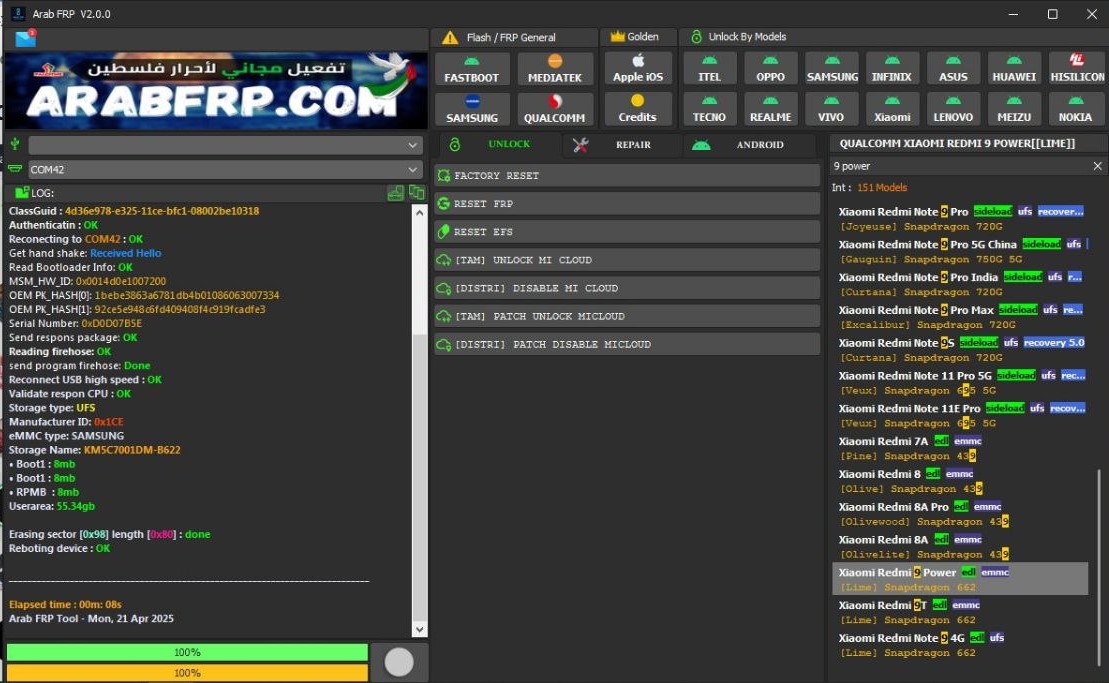Click the orange 100% progress bar
This screenshot has height=683, width=1109.
(x=187, y=672)
